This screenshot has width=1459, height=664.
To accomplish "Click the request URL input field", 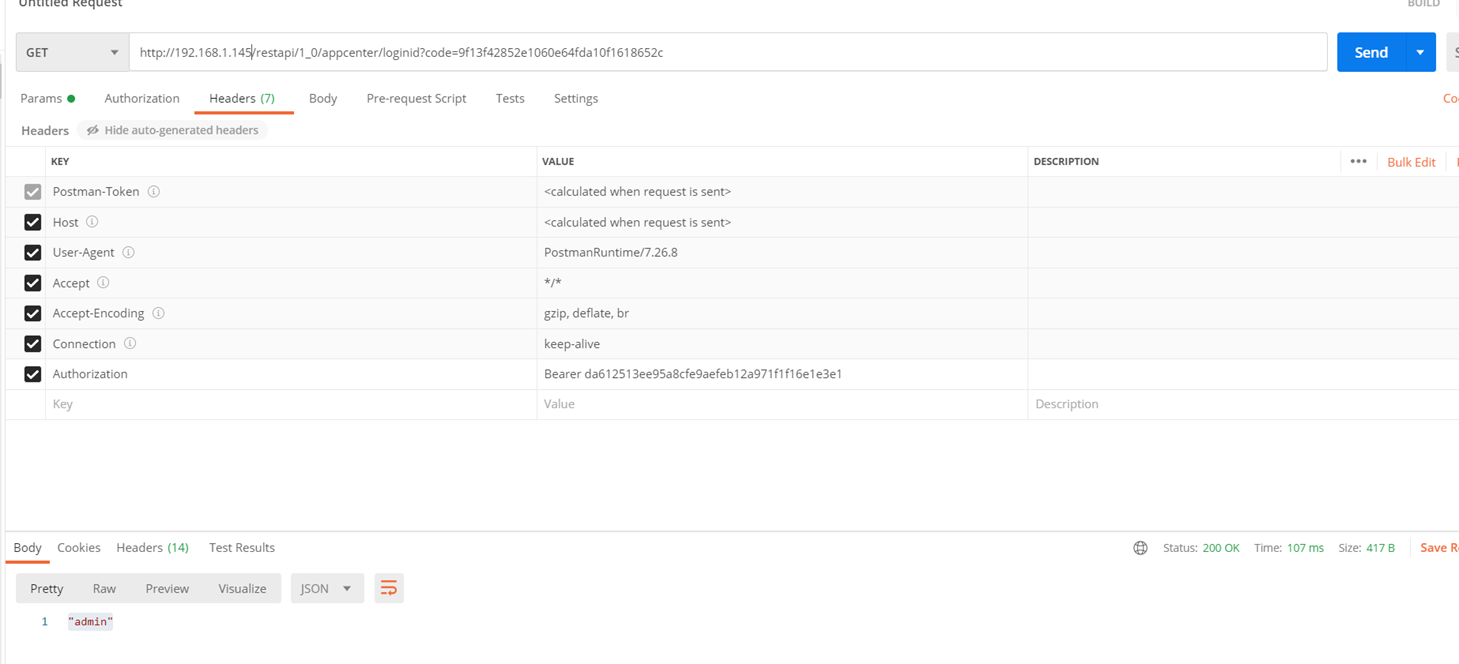I will click(728, 53).
